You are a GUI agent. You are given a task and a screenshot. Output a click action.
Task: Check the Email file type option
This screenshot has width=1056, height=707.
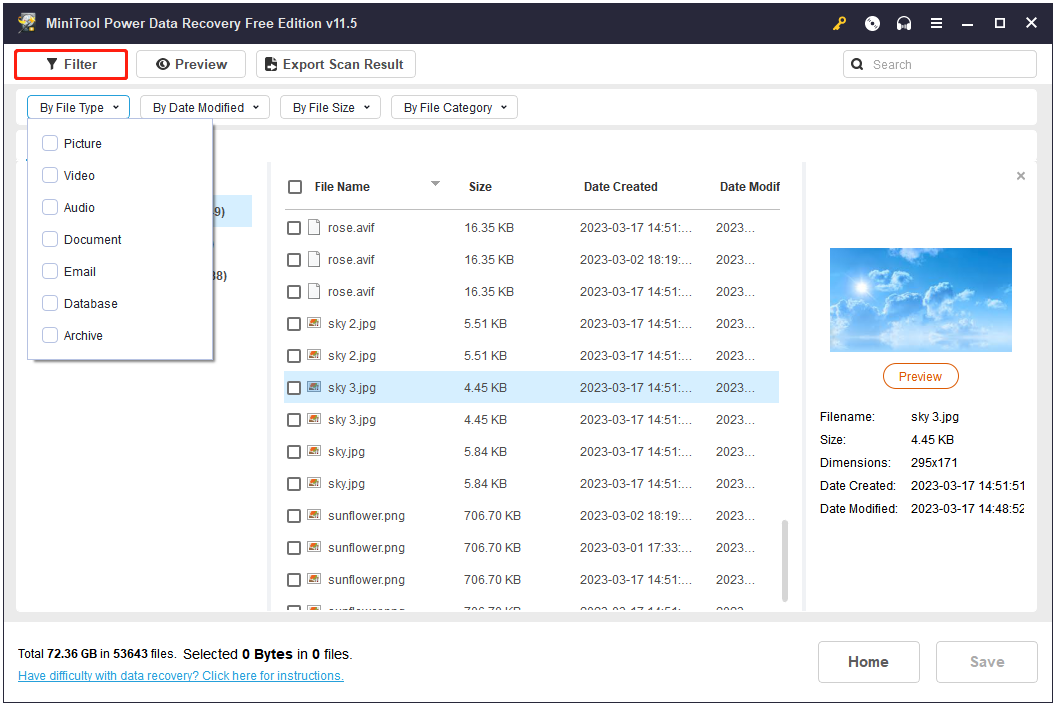click(50, 271)
